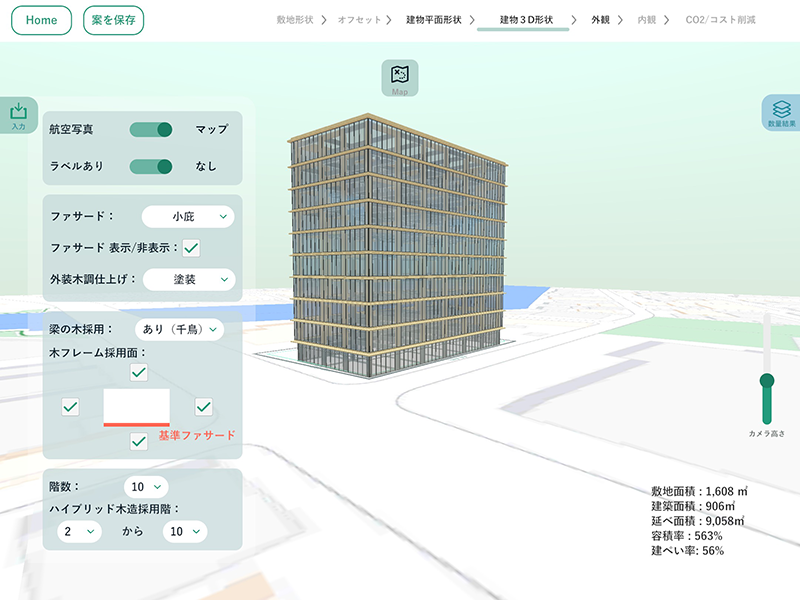Click the カメラ高さ slider handle
This screenshot has height=600, width=800.
point(767,380)
